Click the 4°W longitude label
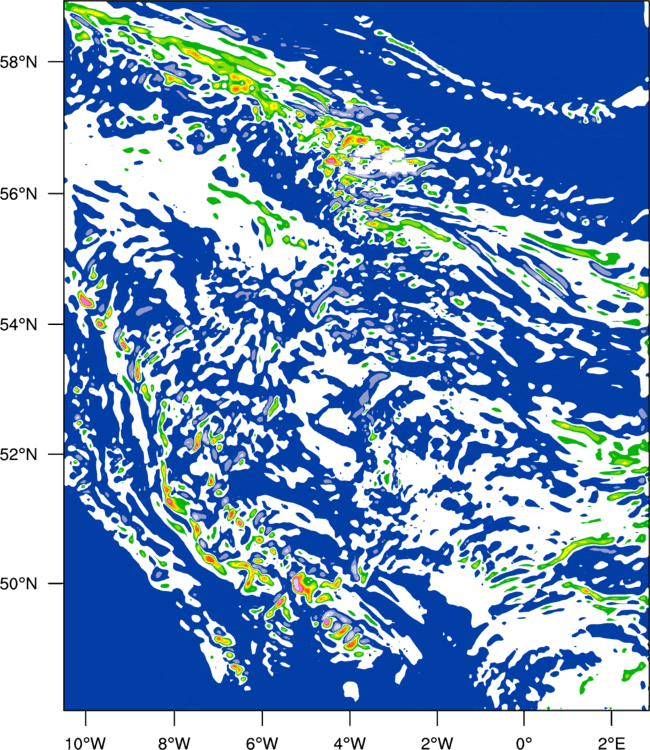This screenshot has height=750, width=650. click(x=350, y=743)
